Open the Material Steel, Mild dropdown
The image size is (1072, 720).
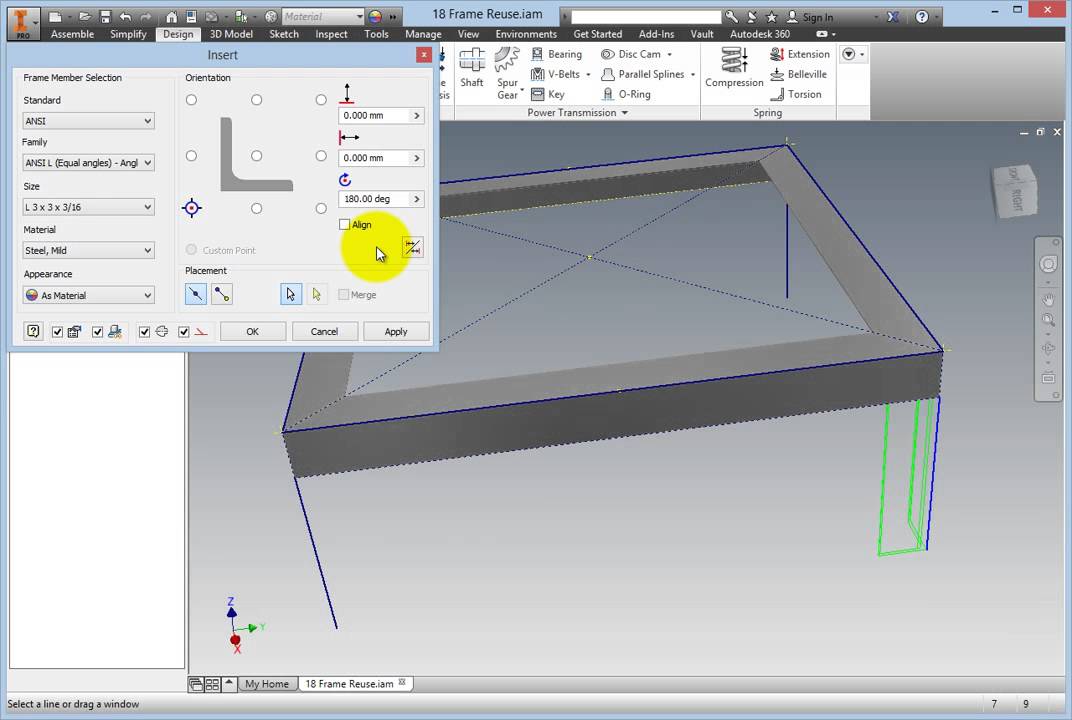[x=88, y=250]
